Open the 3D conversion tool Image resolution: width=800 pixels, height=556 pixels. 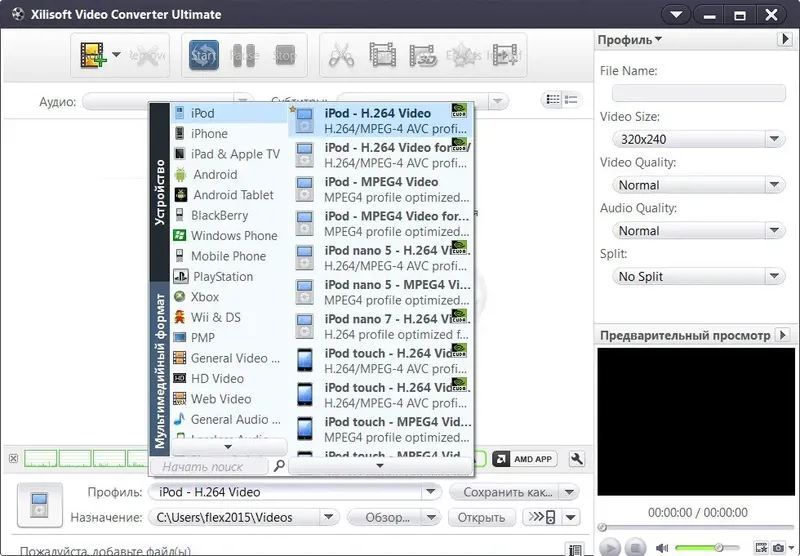pyautogui.click(x=423, y=55)
